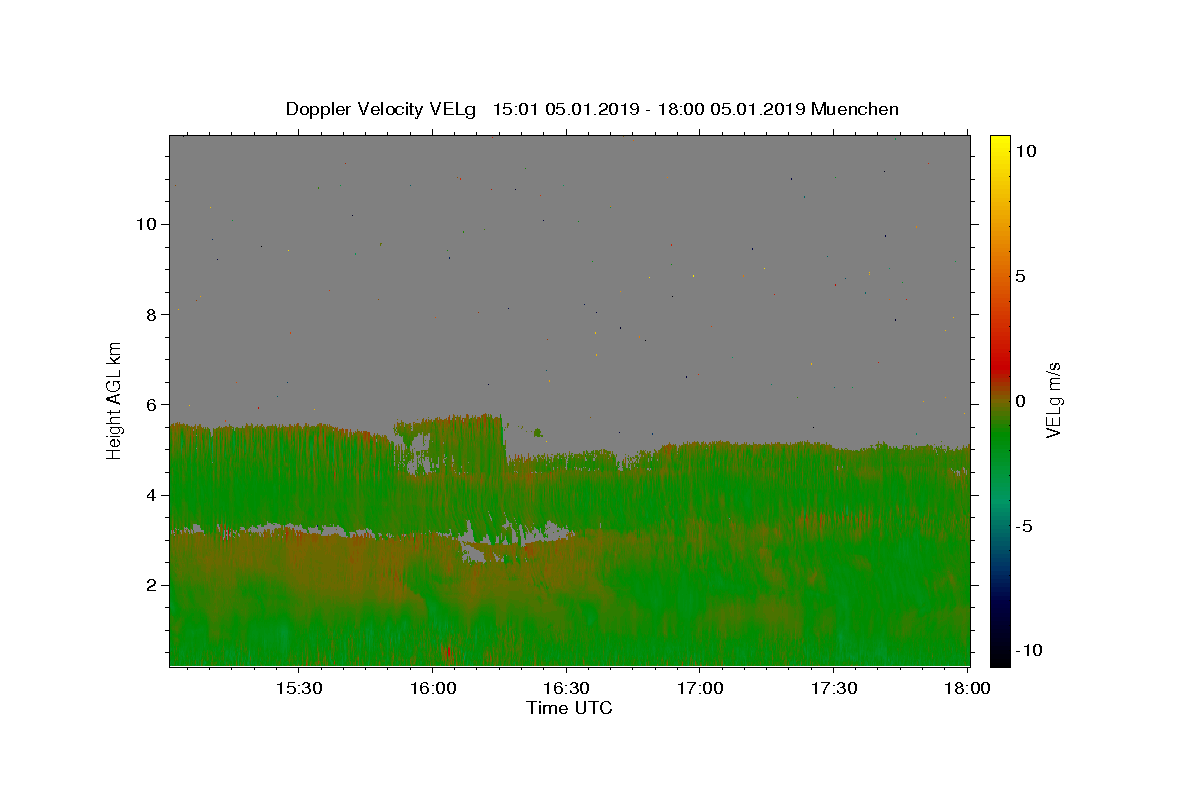
Task: Click the 17:30 time tick label
Action: [x=834, y=688]
